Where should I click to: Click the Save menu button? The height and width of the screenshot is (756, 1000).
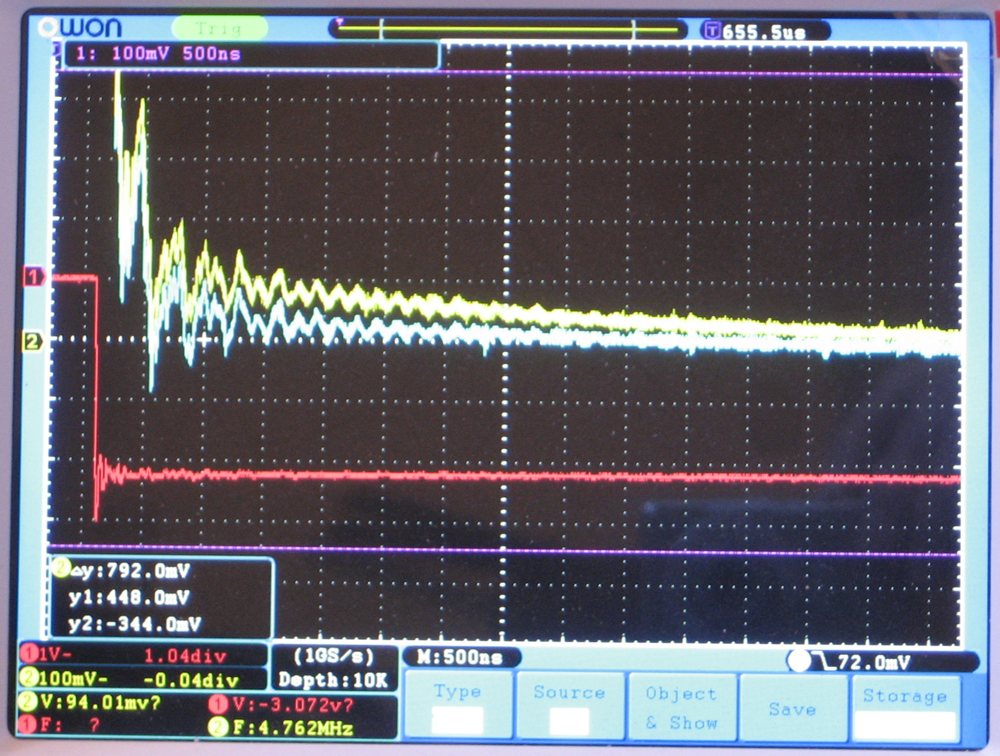(792, 708)
